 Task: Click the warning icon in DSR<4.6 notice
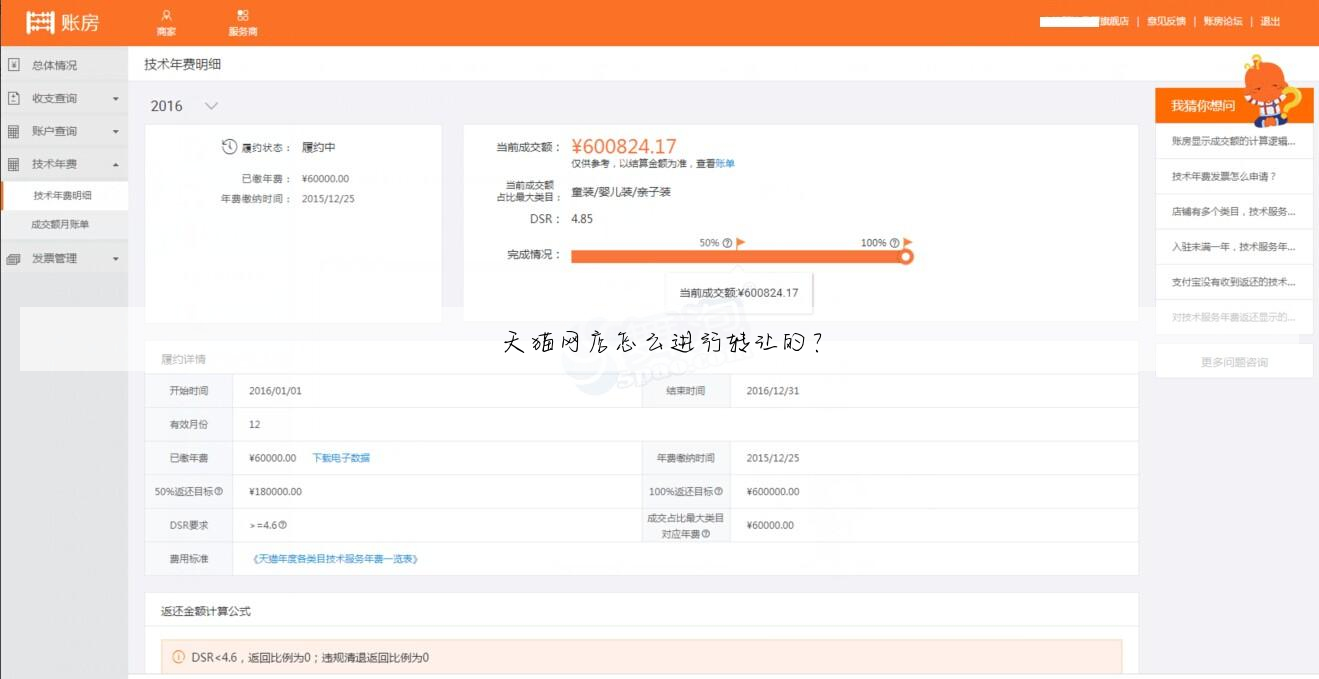[x=179, y=657]
